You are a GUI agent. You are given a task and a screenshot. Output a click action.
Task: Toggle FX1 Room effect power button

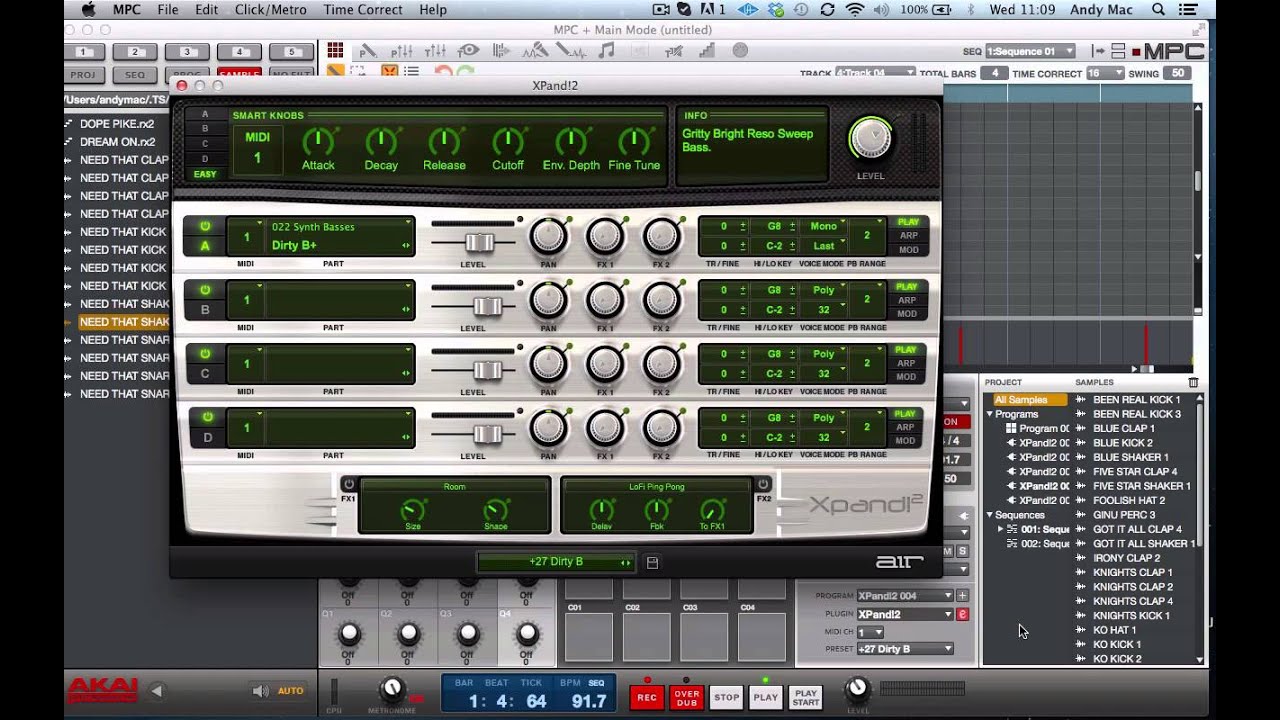[x=348, y=484]
